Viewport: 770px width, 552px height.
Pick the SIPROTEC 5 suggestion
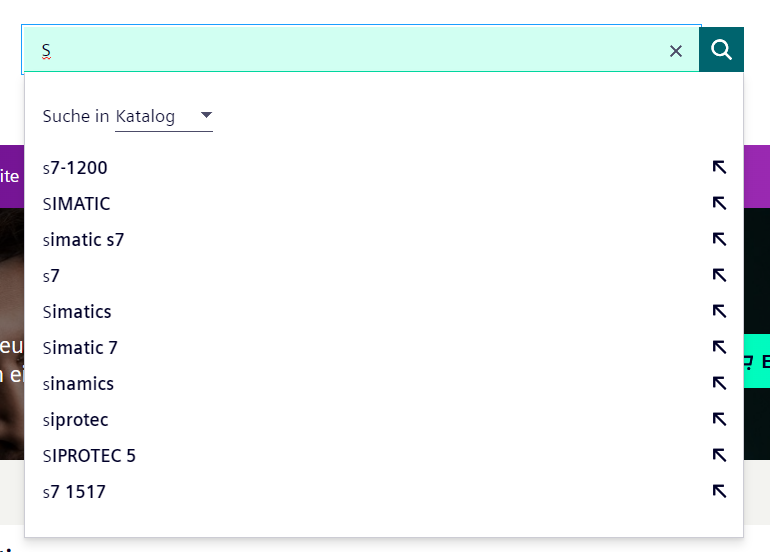(90, 456)
